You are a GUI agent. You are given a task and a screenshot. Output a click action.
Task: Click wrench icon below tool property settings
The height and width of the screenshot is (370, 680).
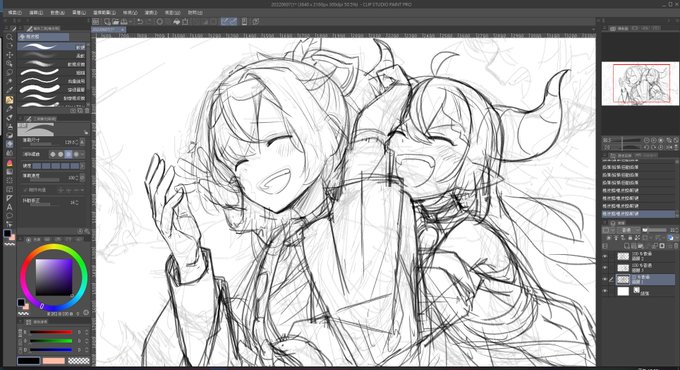click(x=87, y=231)
